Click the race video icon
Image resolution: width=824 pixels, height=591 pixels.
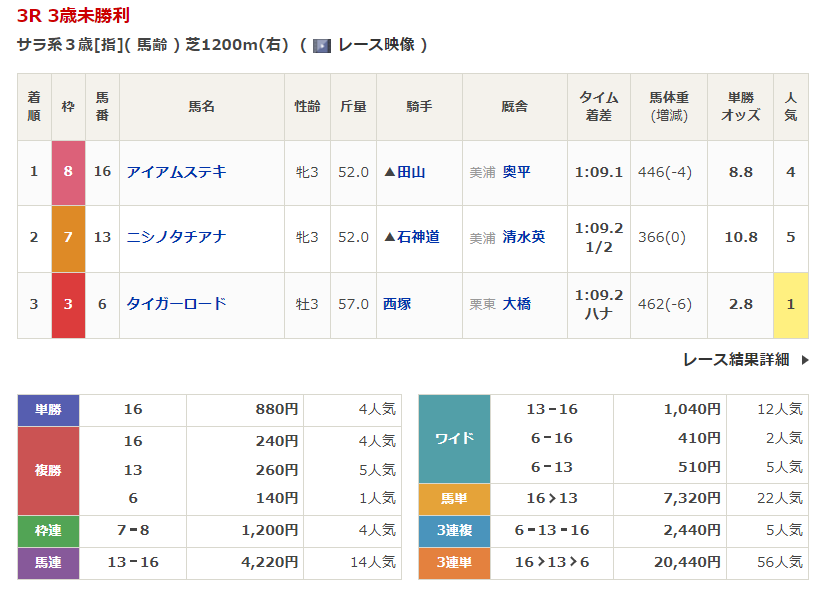click(322, 45)
